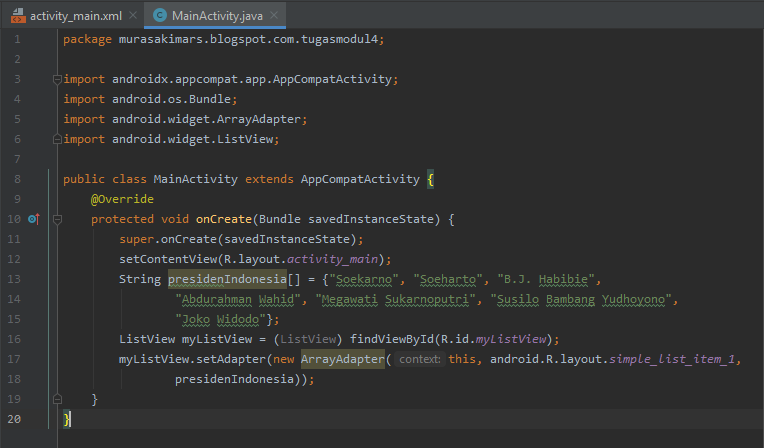Click findViewById call on line 16
The width and height of the screenshot is (764, 448).
pos(392,339)
